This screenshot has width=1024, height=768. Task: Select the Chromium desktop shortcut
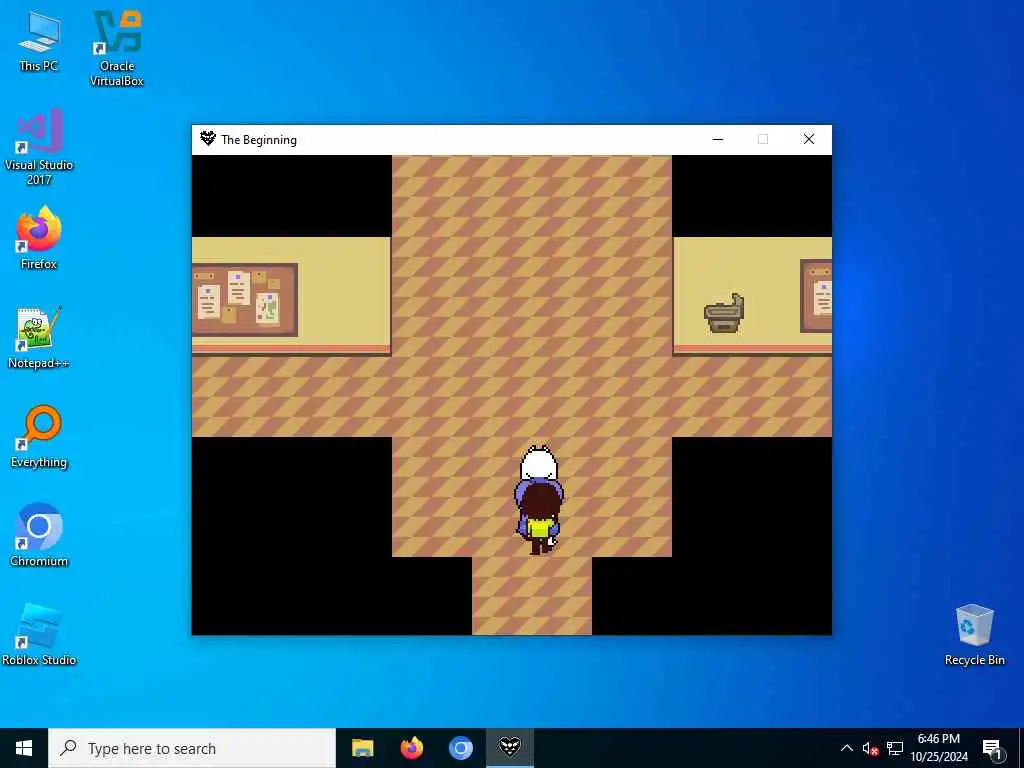(39, 535)
